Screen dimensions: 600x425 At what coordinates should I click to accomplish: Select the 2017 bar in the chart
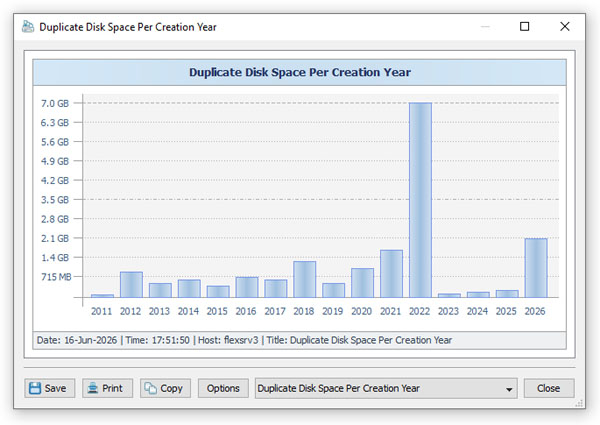[x=276, y=288]
